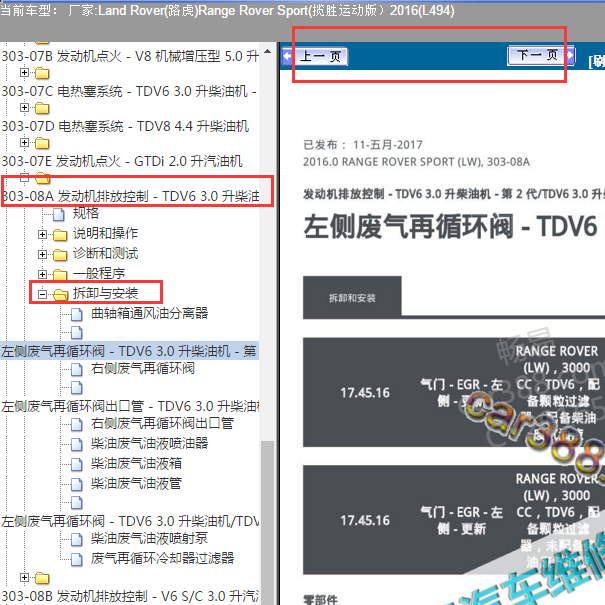
Task: Open 曲轴箱通风油分离器 document
Action: (x=150, y=313)
